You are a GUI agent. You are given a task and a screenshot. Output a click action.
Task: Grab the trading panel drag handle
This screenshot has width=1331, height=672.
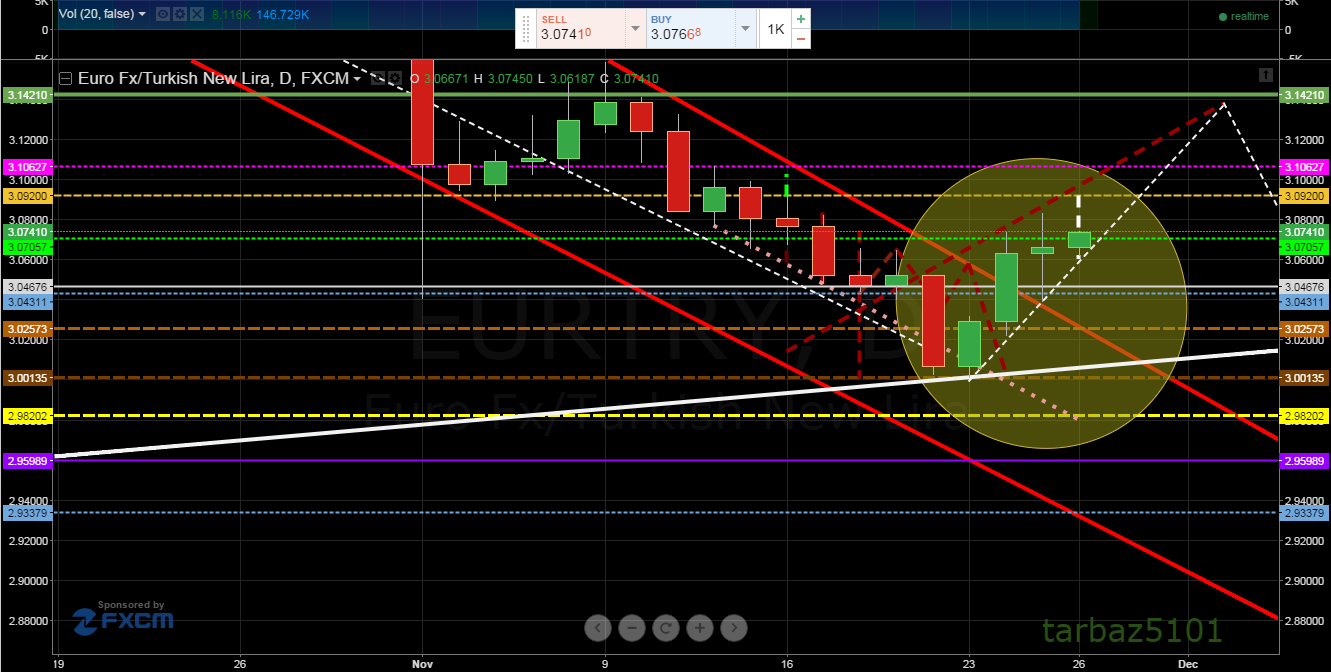526,29
